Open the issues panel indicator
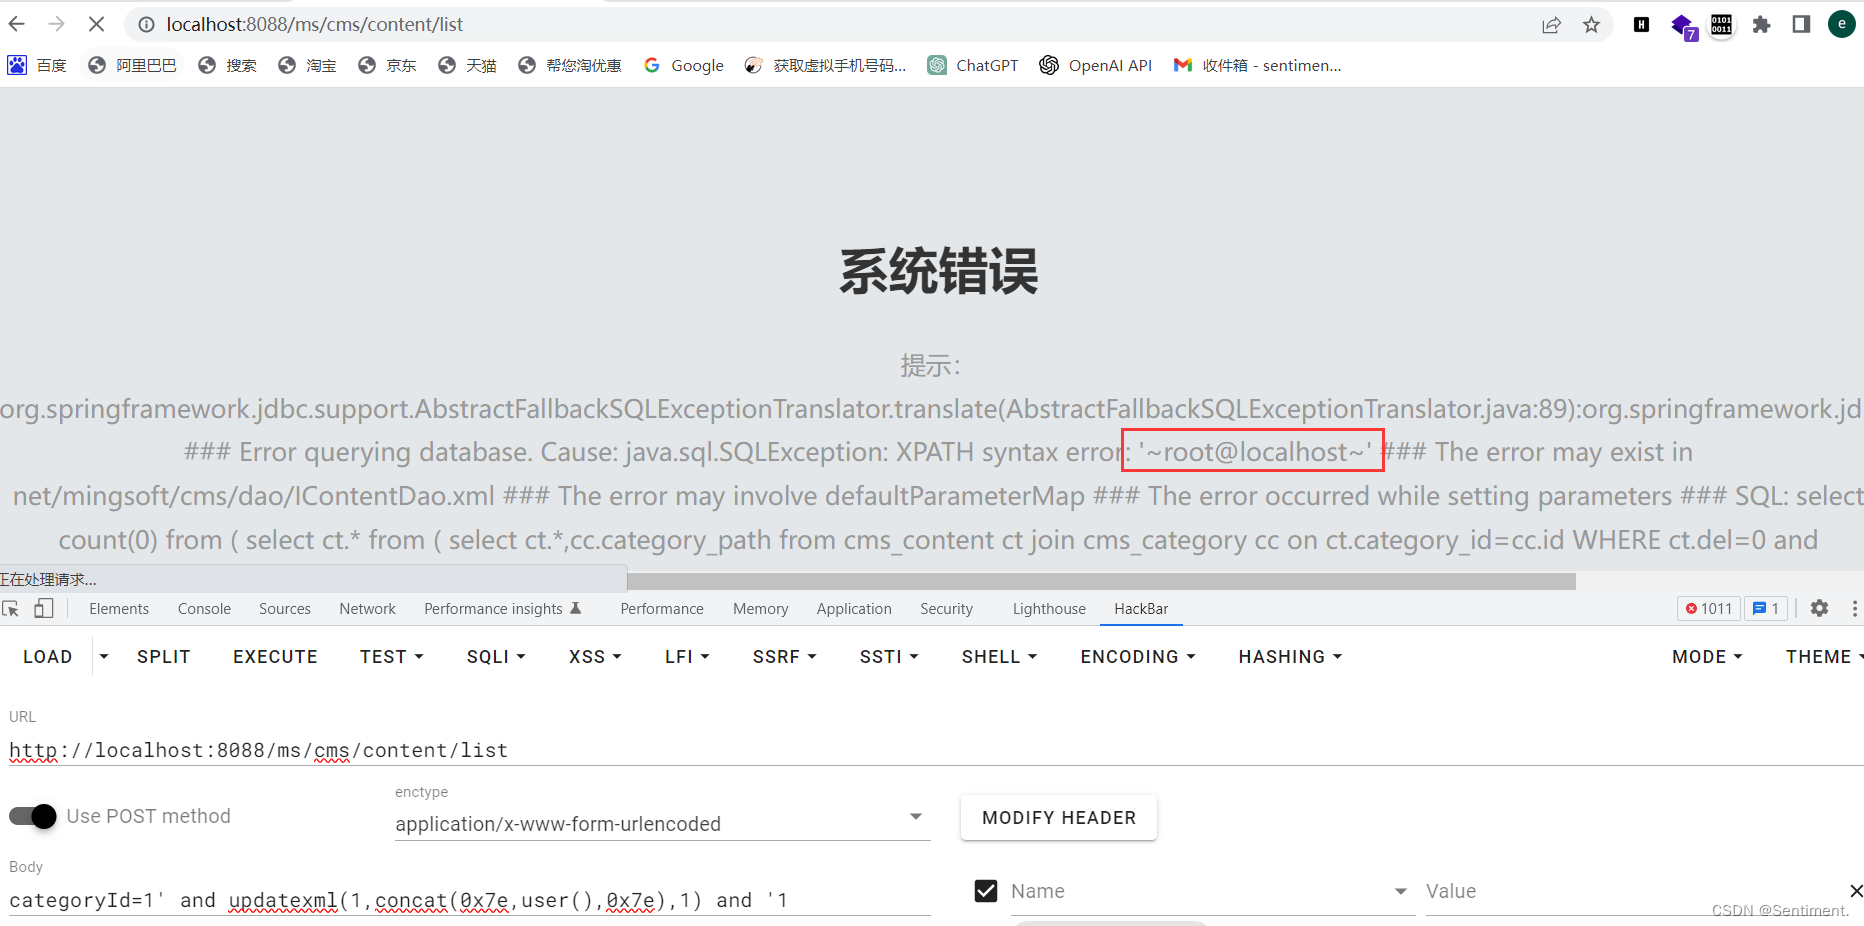1864x926 pixels. click(1766, 608)
